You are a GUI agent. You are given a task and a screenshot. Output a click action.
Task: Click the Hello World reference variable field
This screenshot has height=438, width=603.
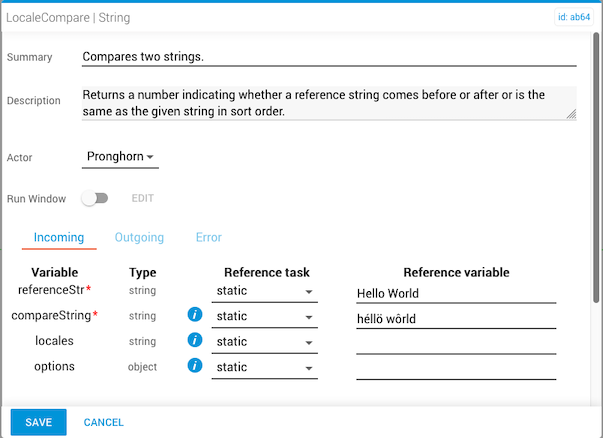[455, 293]
